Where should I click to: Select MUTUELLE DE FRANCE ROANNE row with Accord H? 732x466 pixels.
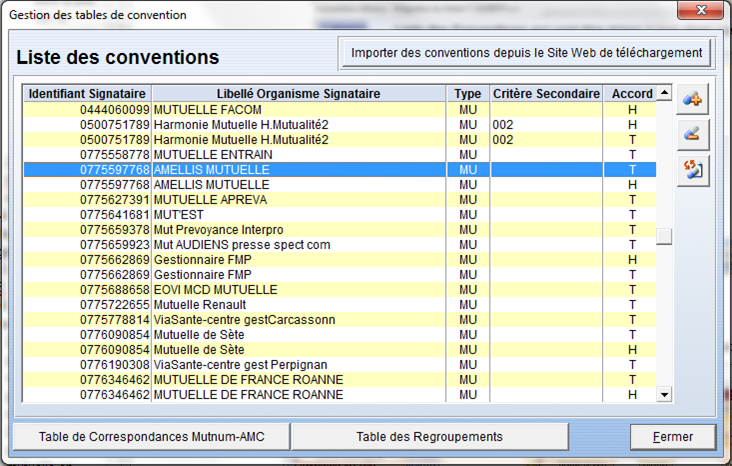[340, 395]
